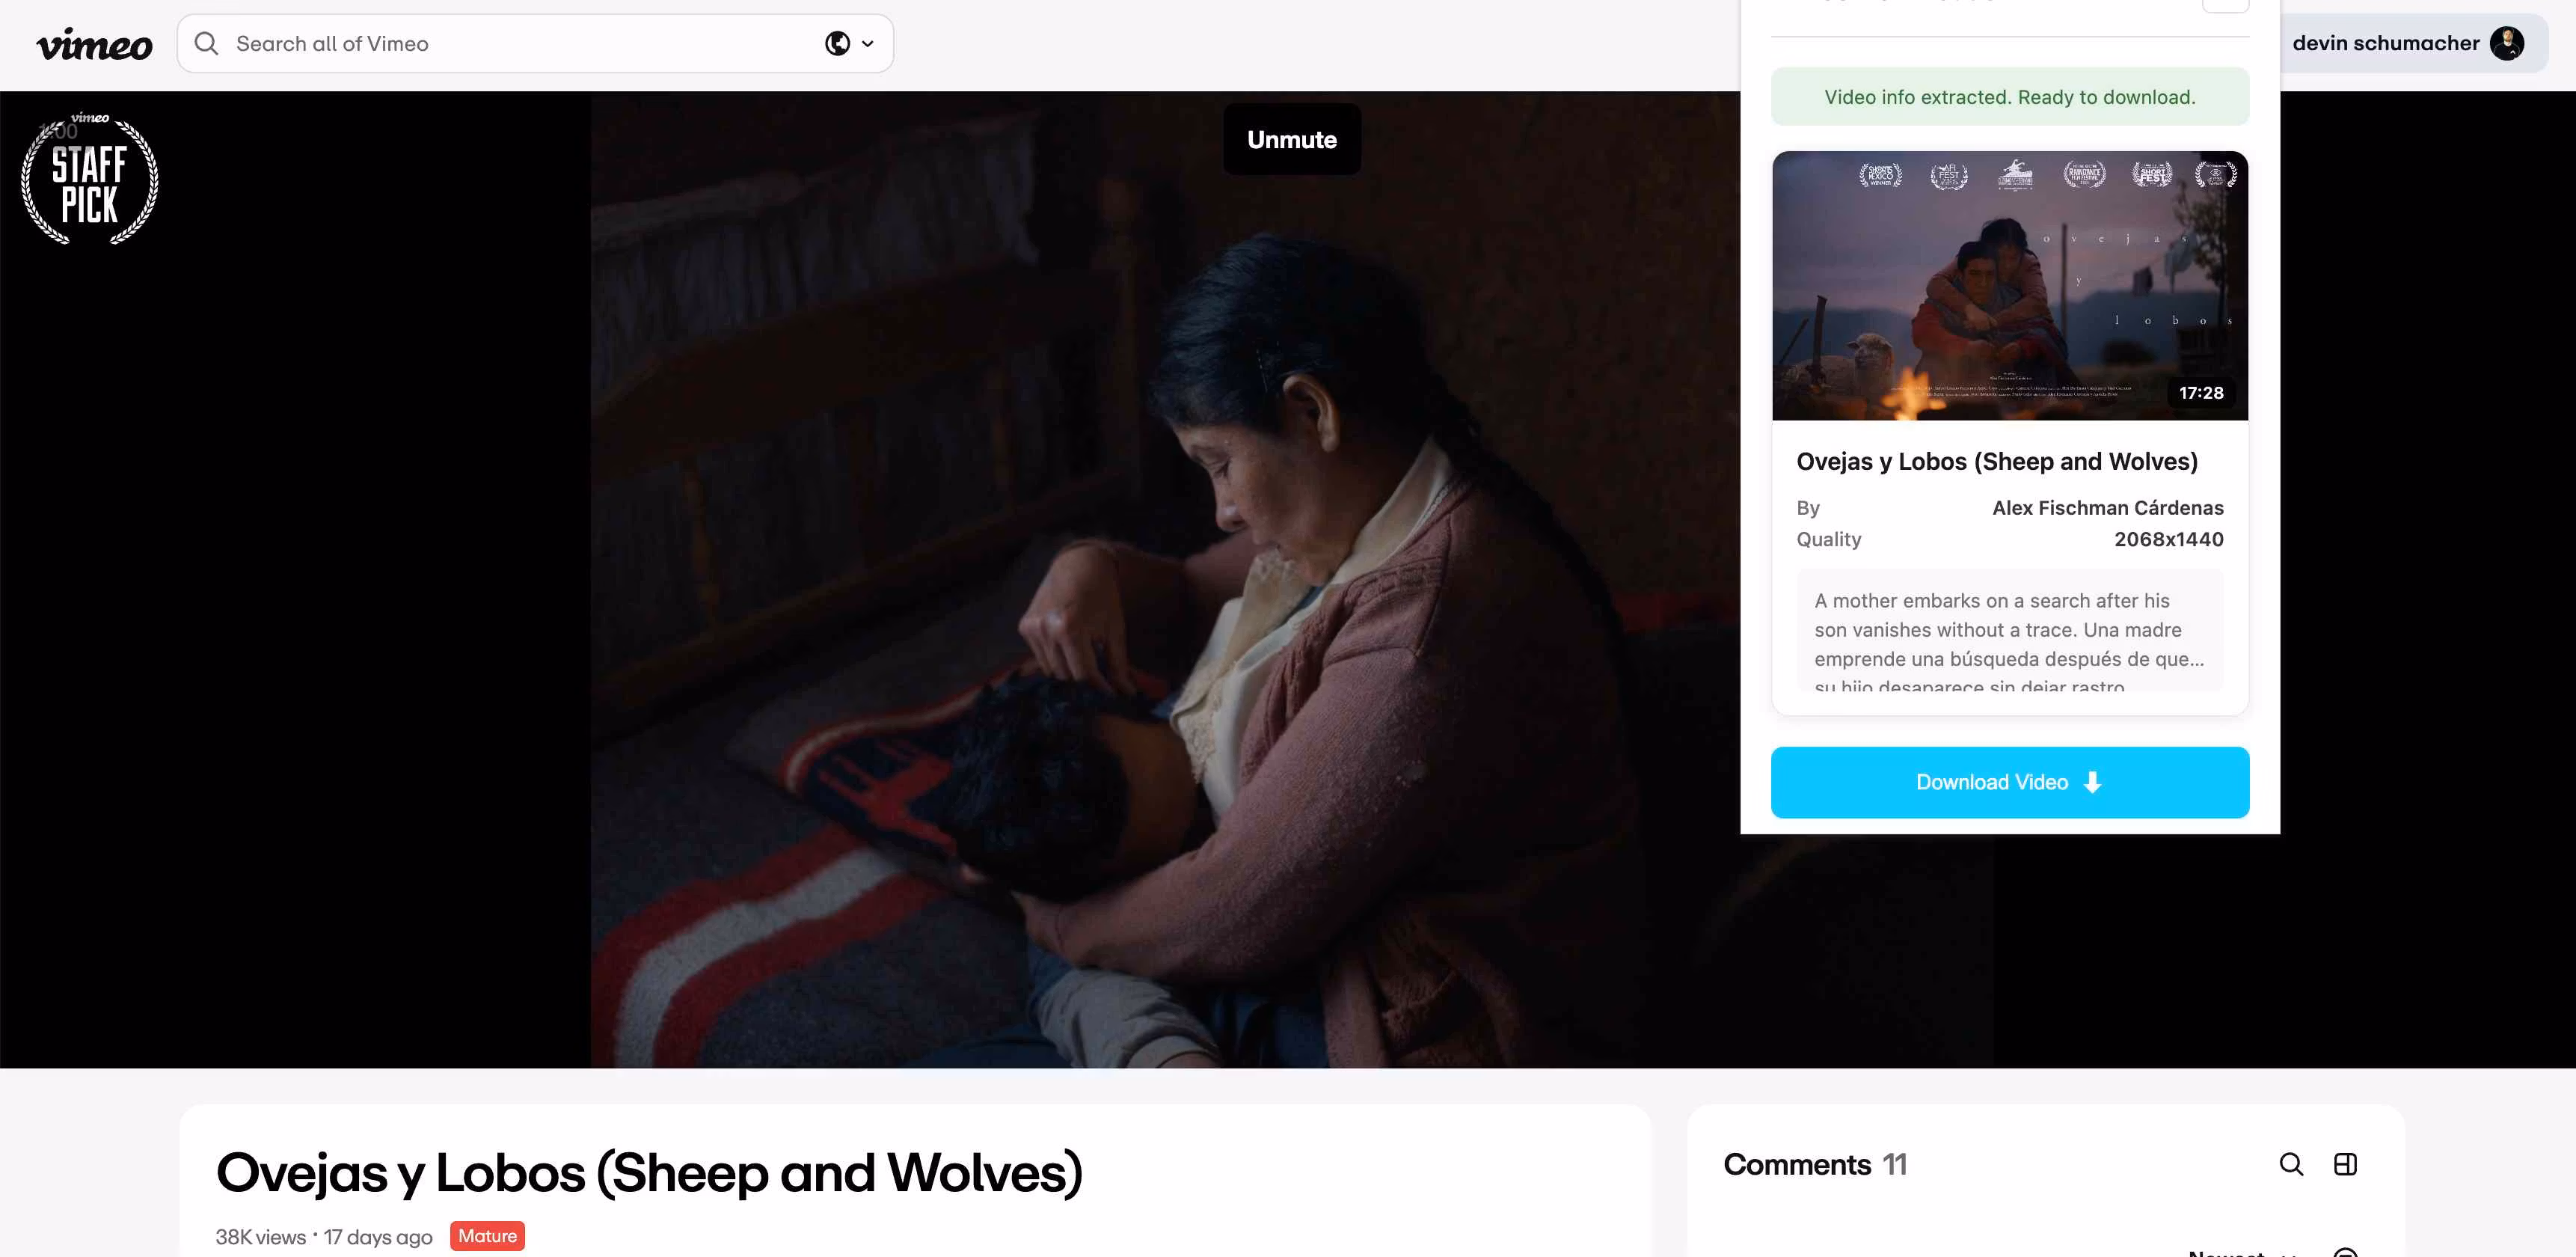Click the video description text box
Image resolution: width=2576 pixels, height=1257 pixels.
pyautogui.click(x=2009, y=631)
